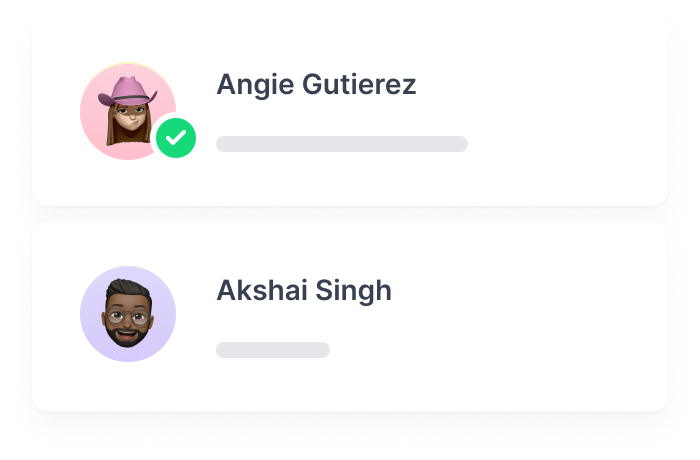This screenshot has width=700, height=460.
Task: Select the Akshai Singh name label
Action: pos(304,291)
